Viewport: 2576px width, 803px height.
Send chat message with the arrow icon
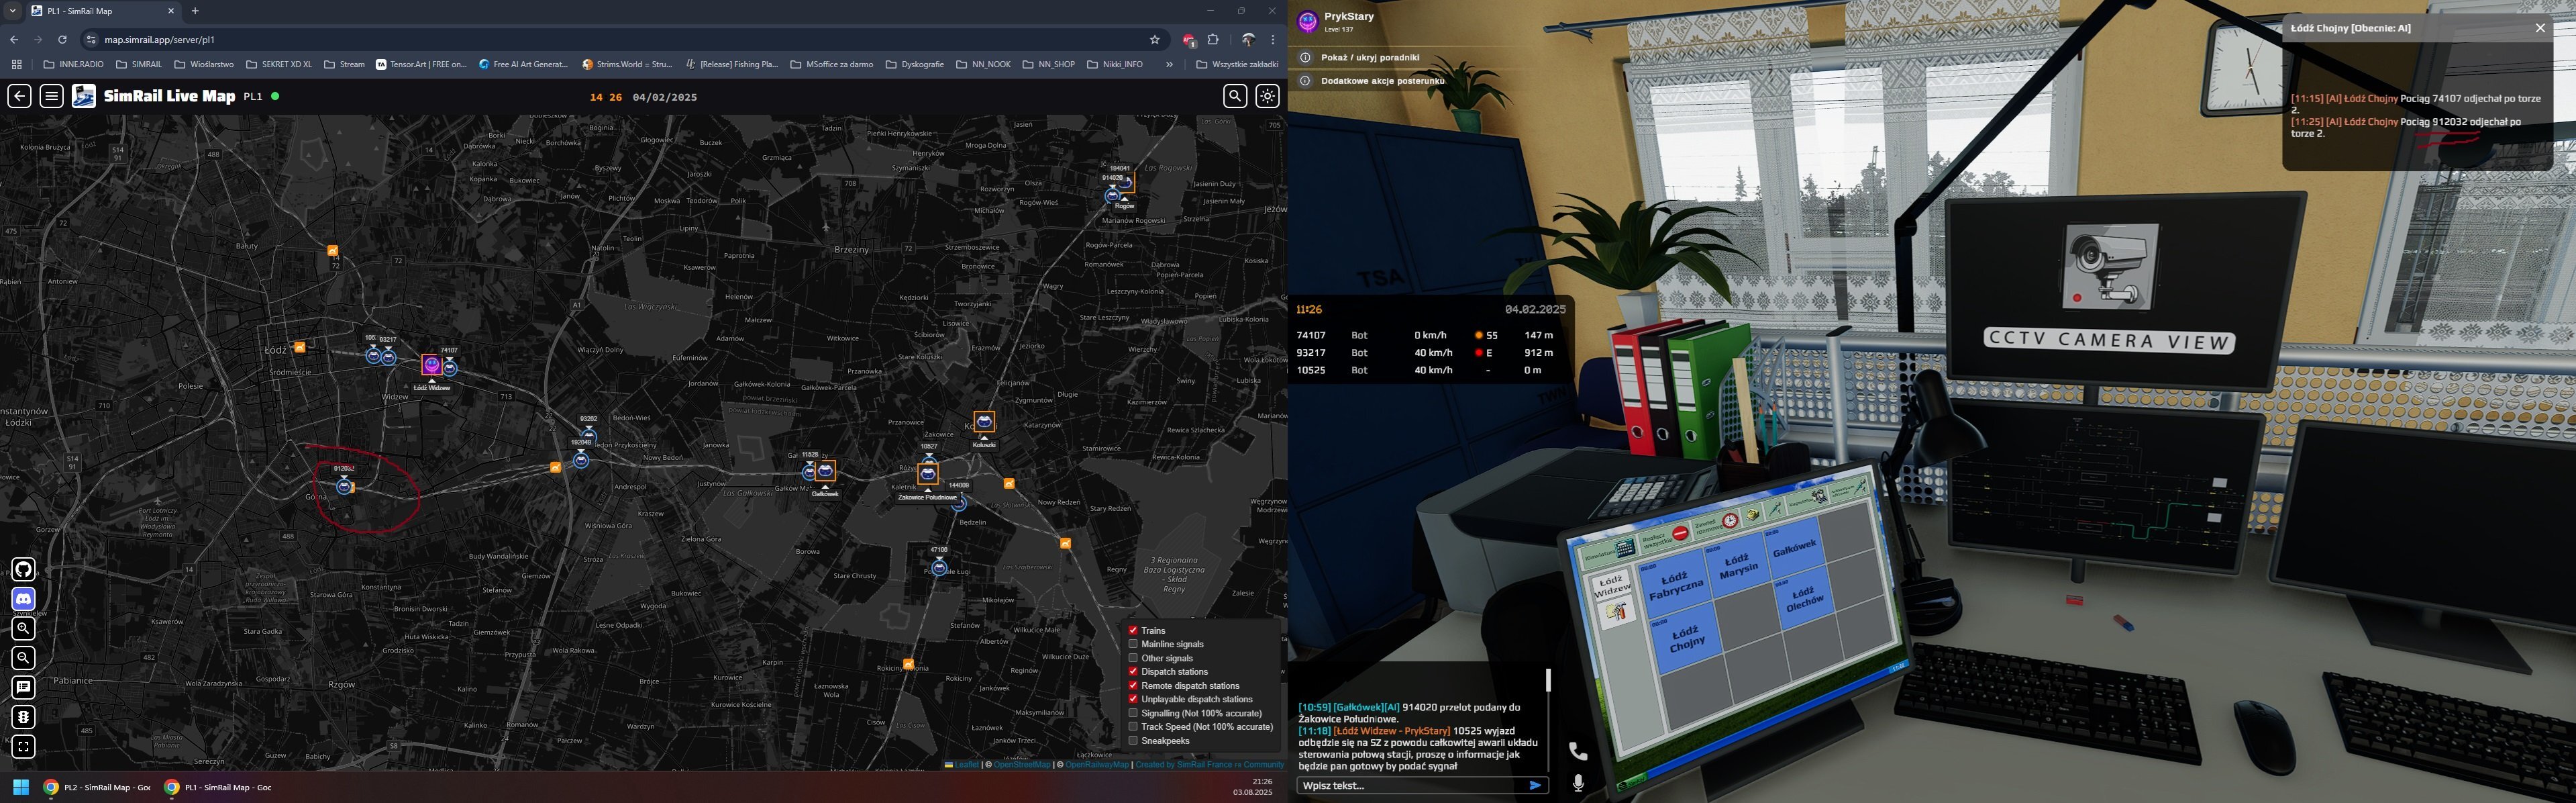1535,785
